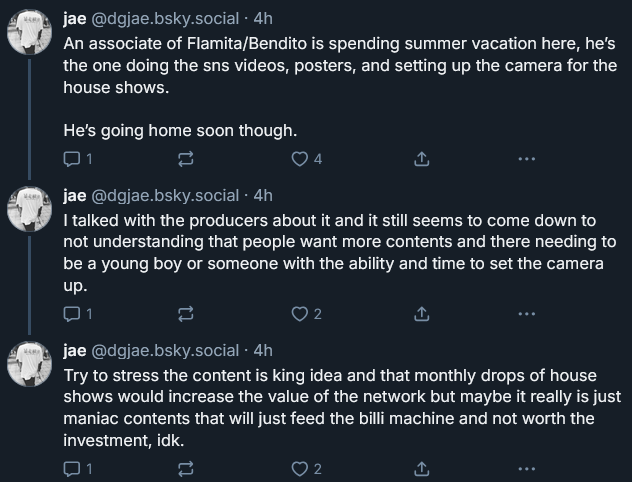Image resolution: width=632 pixels, height=482 pixels.
Task: Reply to the content is king post
Action: tap(72, 469)
